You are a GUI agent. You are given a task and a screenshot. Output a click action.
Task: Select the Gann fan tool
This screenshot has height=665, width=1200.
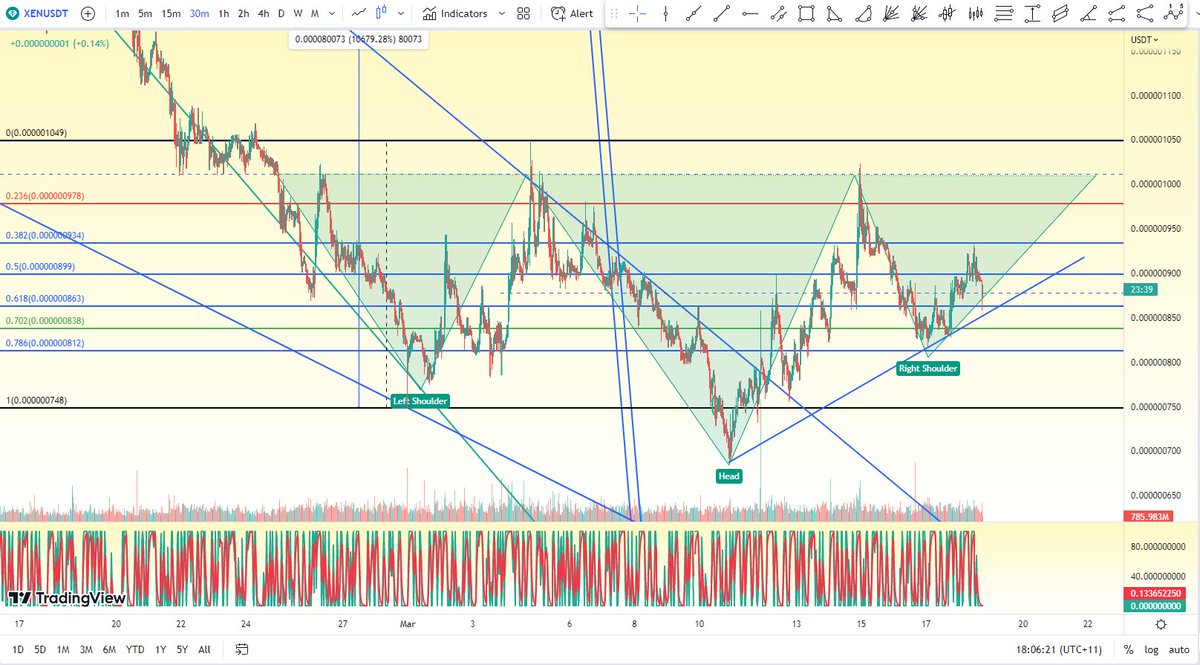(x=891, y=14)
